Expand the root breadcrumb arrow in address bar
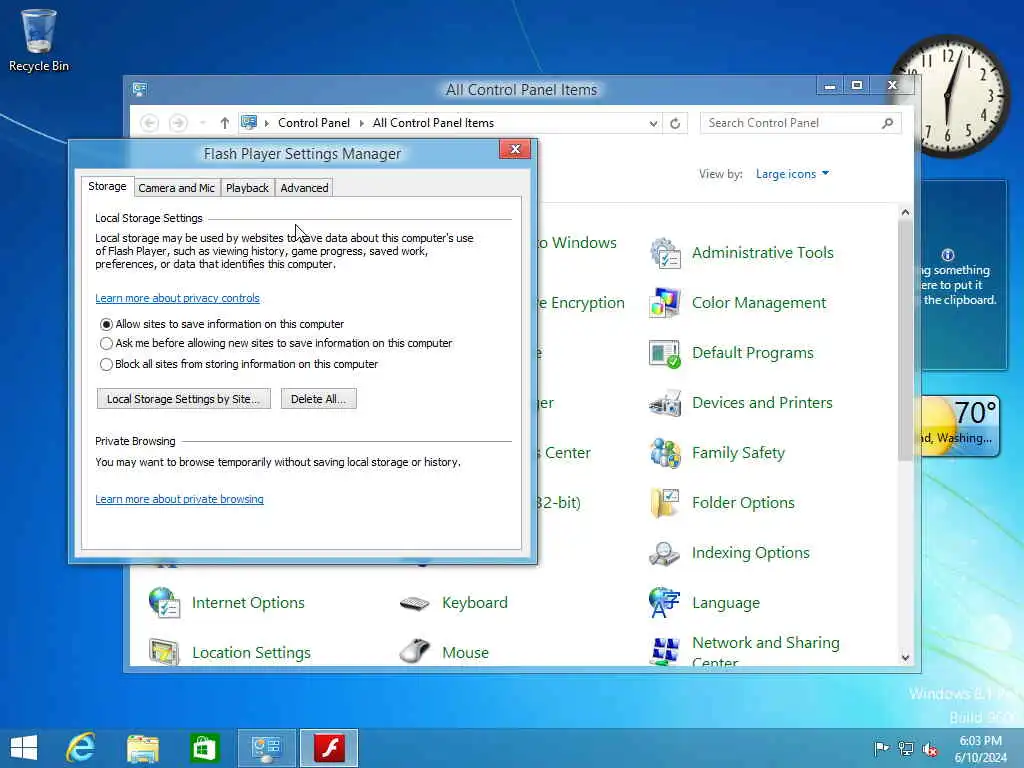The width and height of the screenshot is (1024, 768). coord(266,123)
